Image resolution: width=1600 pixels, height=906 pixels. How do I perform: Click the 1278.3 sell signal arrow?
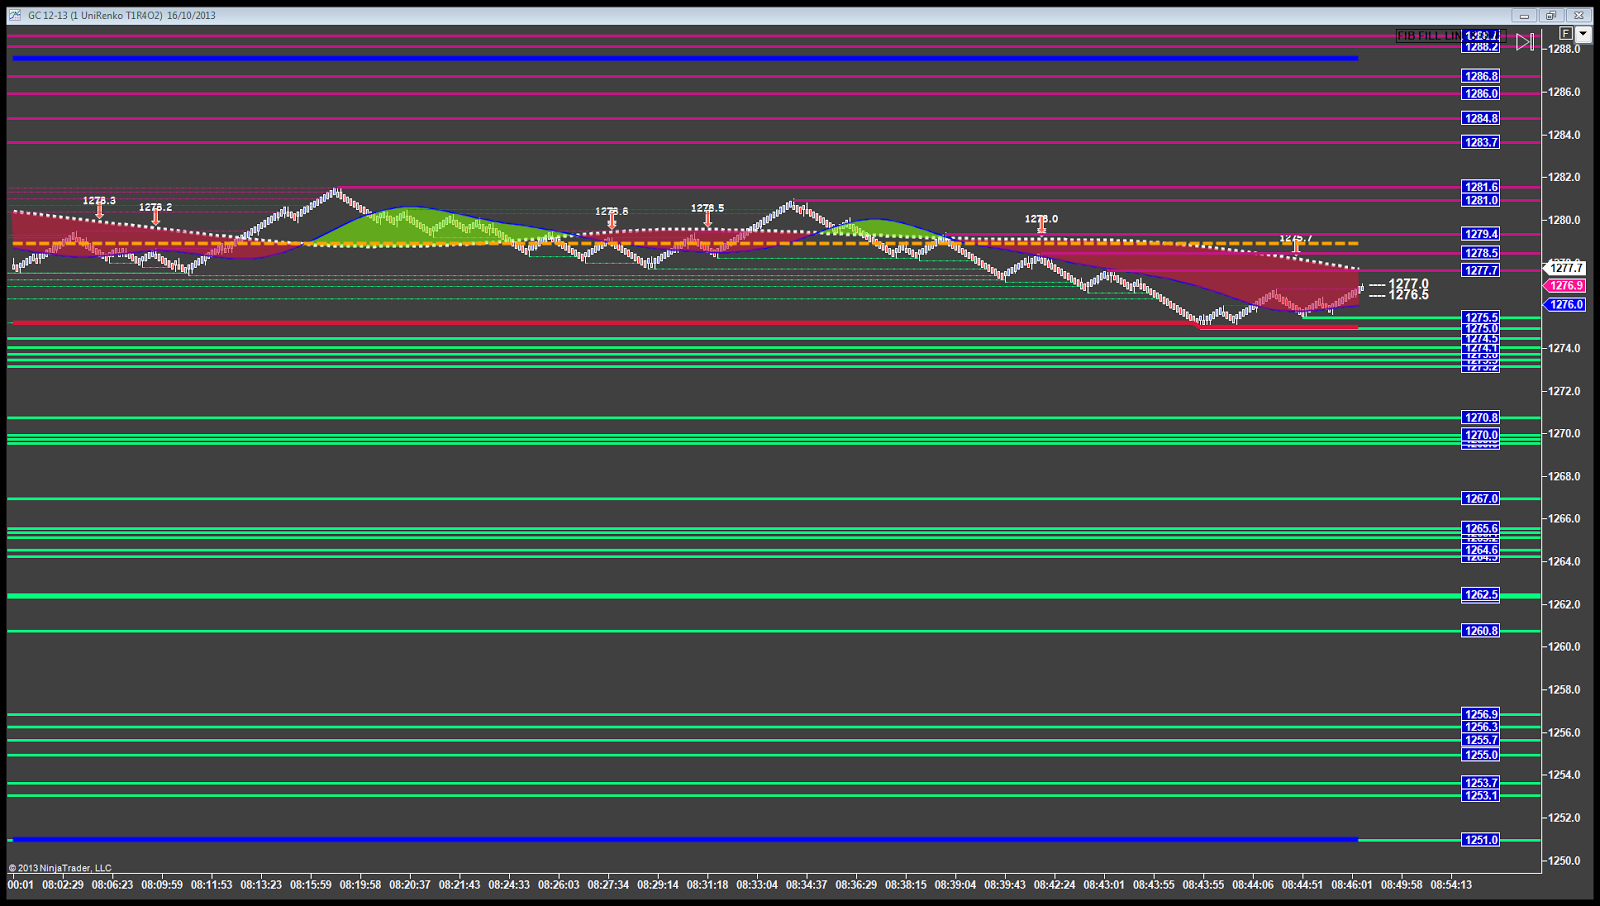click(99, 211)
